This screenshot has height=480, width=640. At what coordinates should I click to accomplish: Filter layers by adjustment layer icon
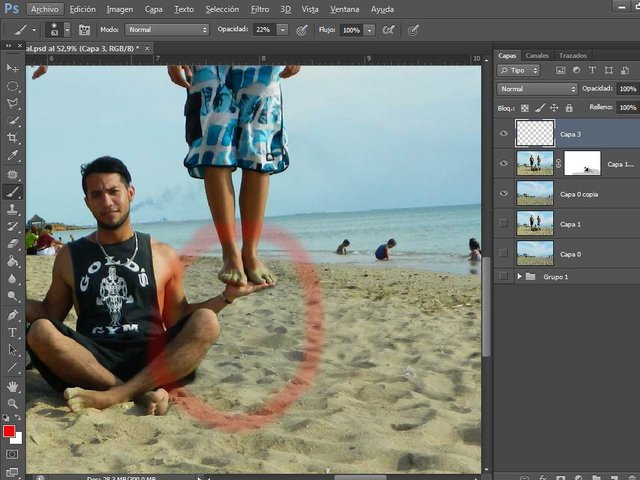coord(576,70)
